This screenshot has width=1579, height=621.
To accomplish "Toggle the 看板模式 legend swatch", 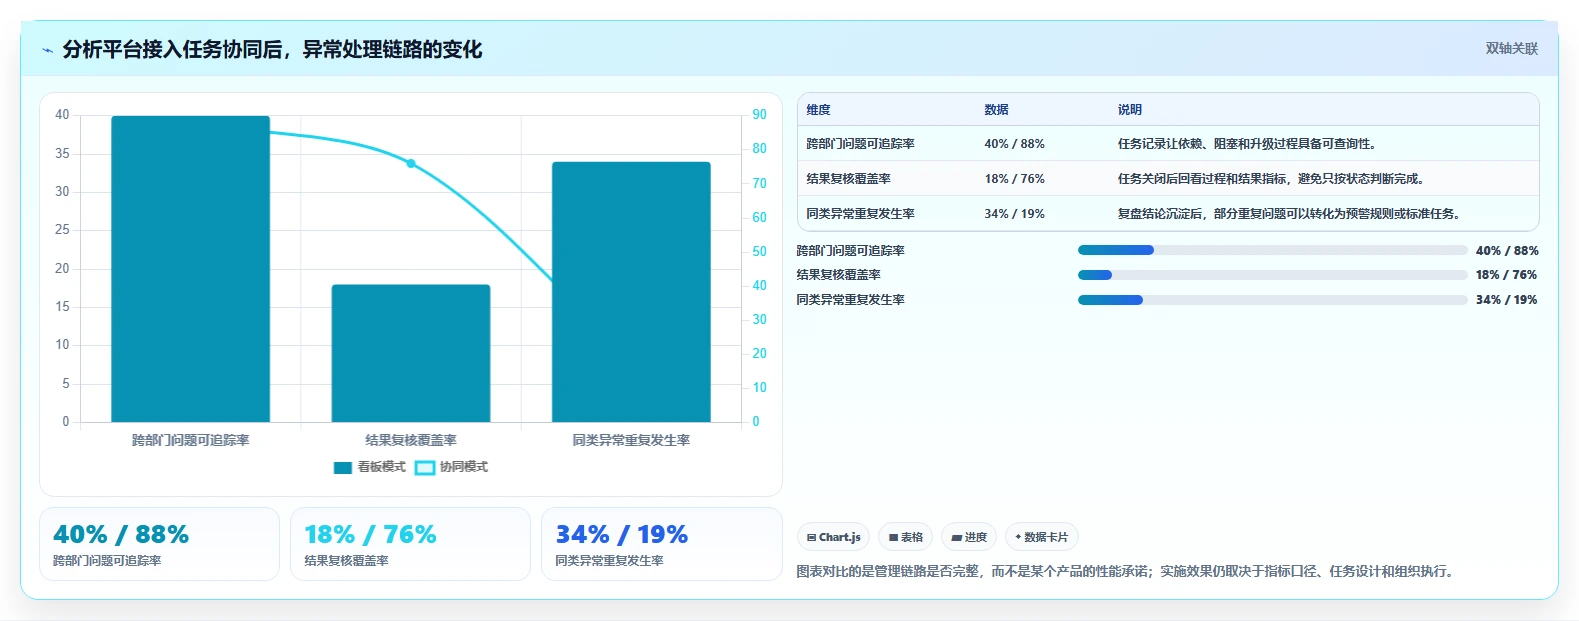I will (343, 467).
